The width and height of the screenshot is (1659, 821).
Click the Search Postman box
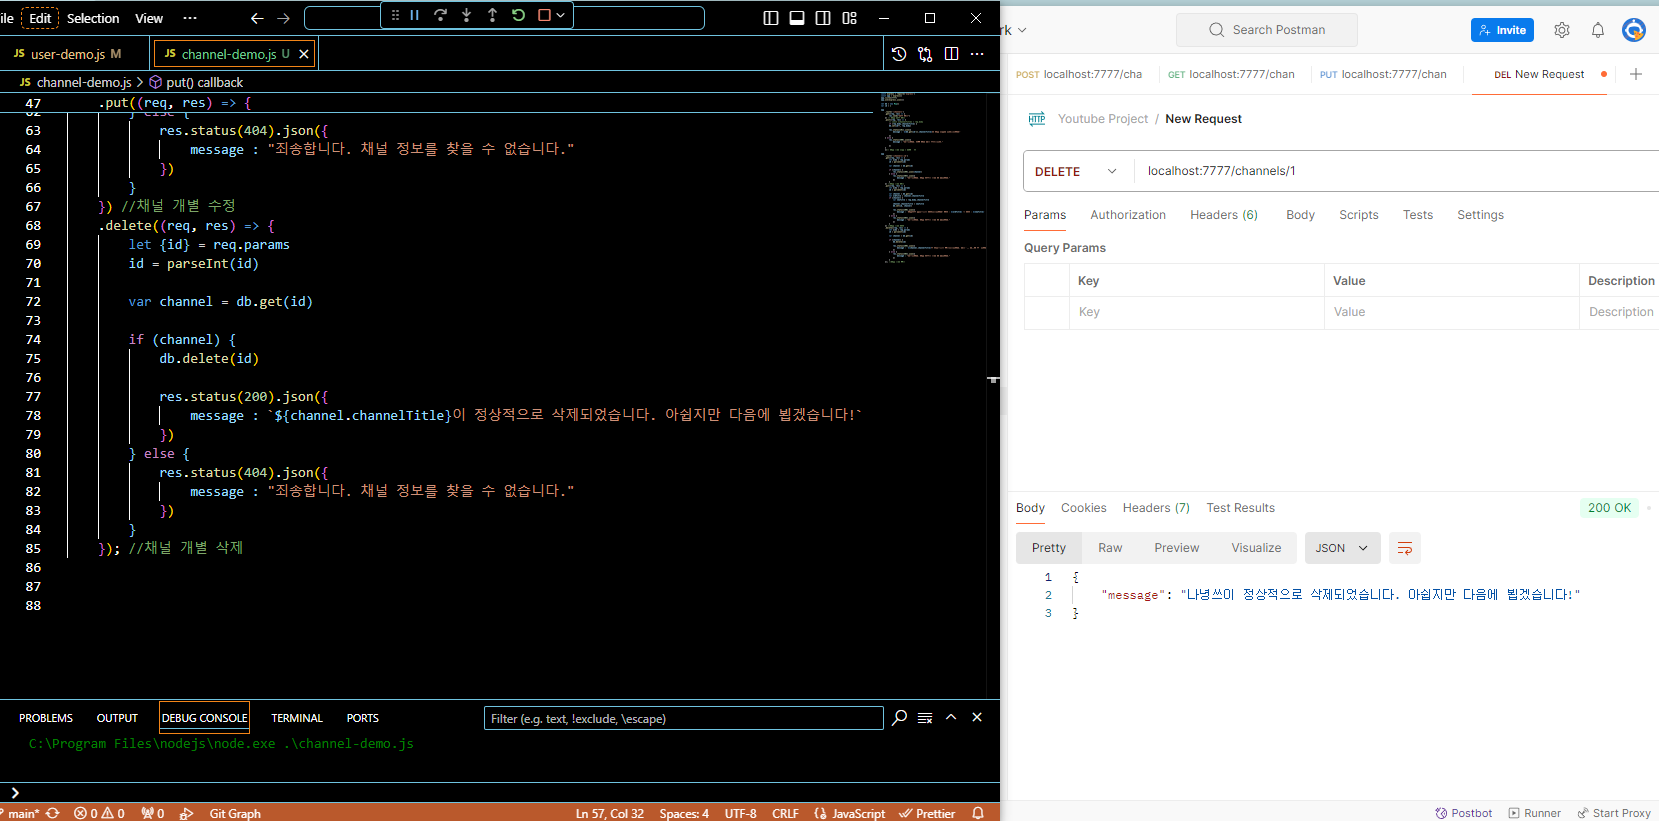coord(1267,30)
